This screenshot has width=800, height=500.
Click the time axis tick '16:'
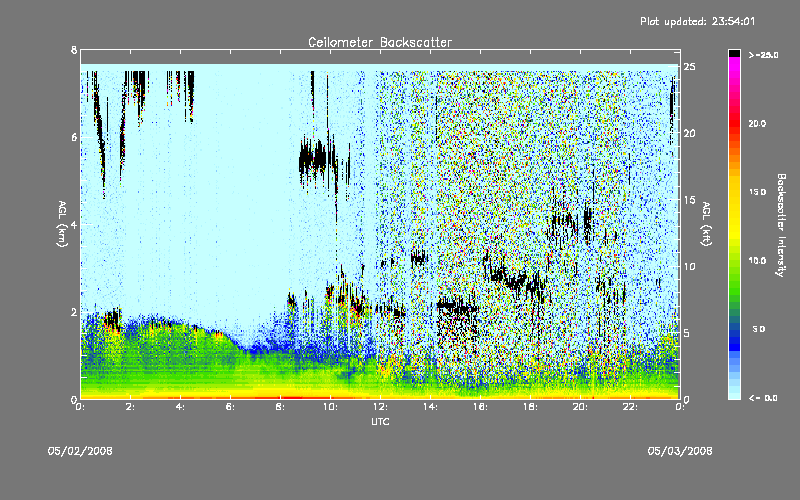tap(481, 407)
